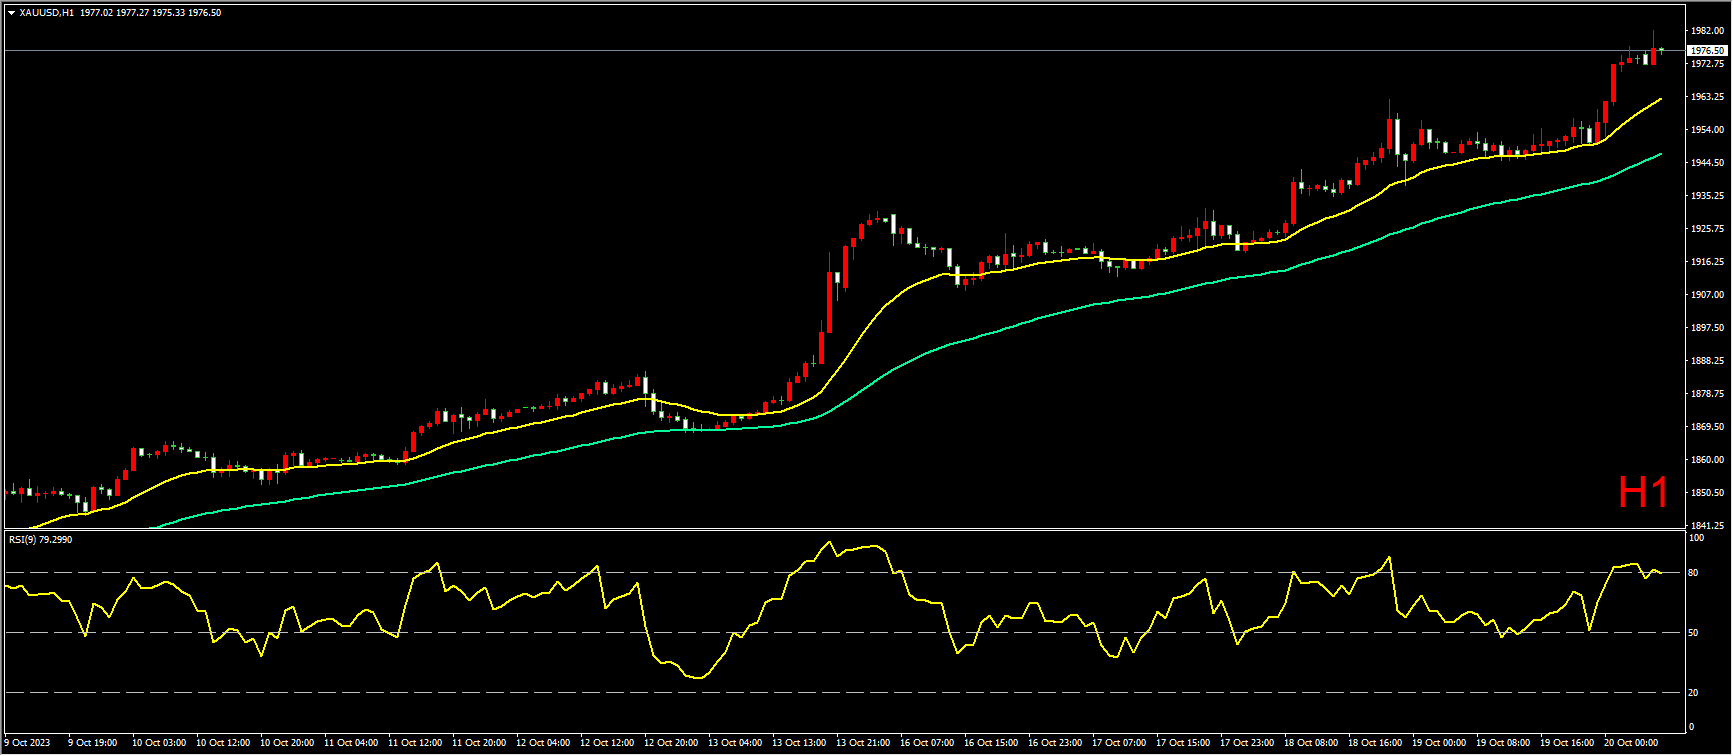Click the XAUUSD,H1 chart title text
The height and width of the screenshot is (756, 1733).
(x=47, y=13)
